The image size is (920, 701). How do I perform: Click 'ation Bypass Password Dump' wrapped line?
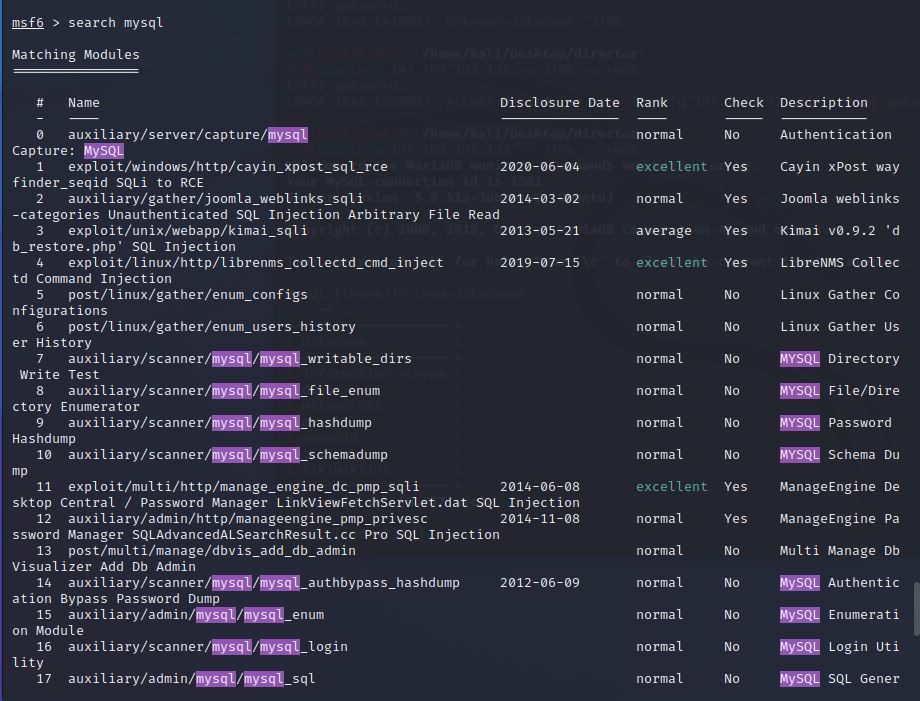pos(116,599)
